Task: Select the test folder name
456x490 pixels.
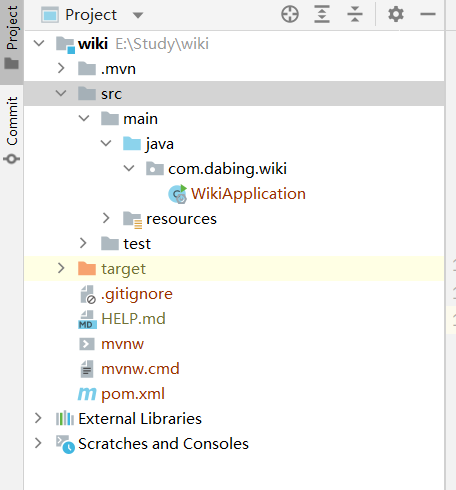Action: [137, 244]
